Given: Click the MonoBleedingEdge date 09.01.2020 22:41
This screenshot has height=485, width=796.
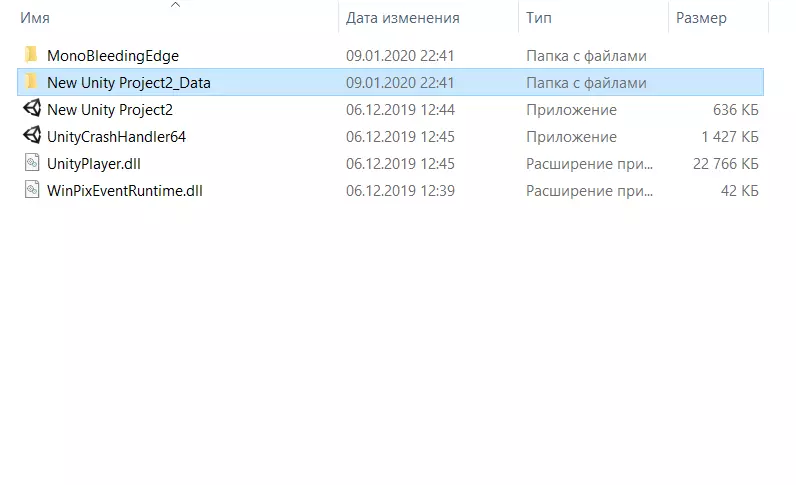Looking at the screenshot, I should click(x=400, y=56).
